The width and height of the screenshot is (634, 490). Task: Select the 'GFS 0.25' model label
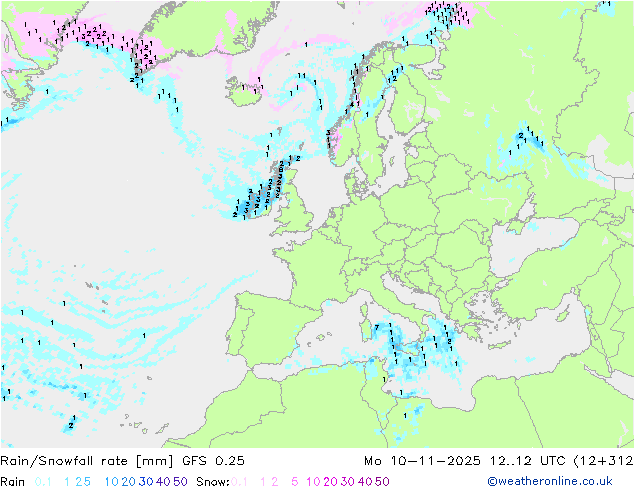click(213, 461)
